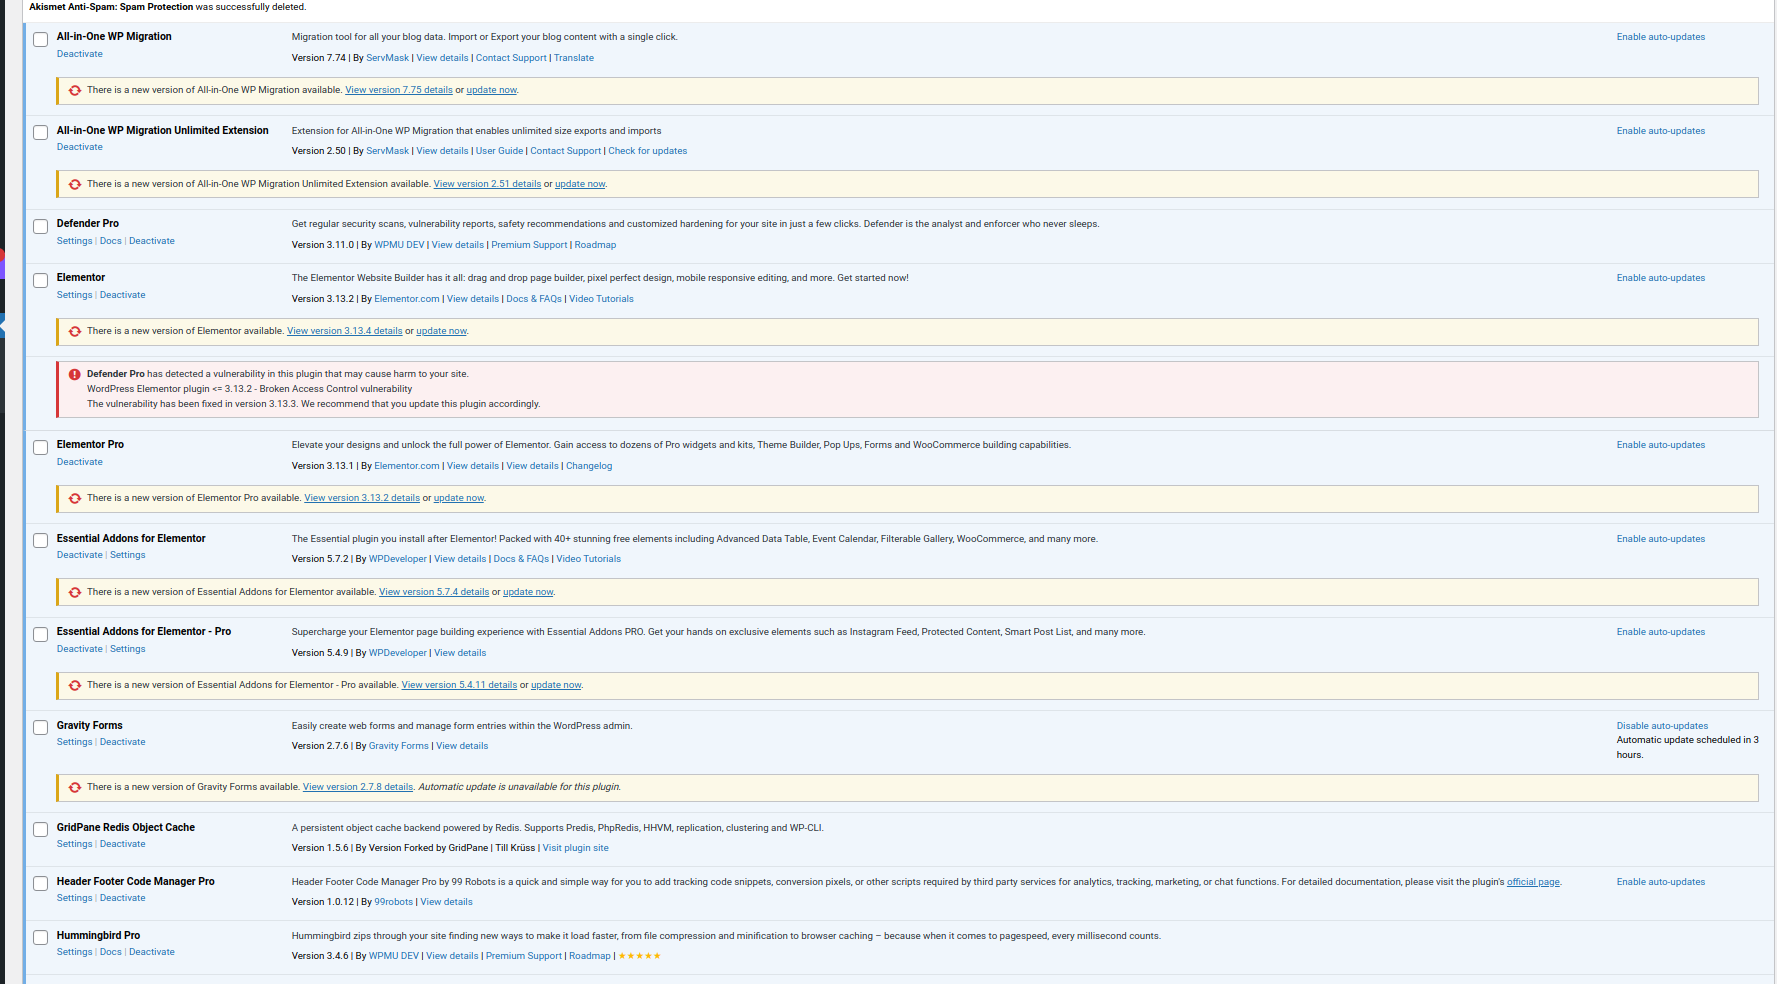Deactivate the Hummingbird Pro plugin
This screenshot has height=984, width=1777.
152,952
